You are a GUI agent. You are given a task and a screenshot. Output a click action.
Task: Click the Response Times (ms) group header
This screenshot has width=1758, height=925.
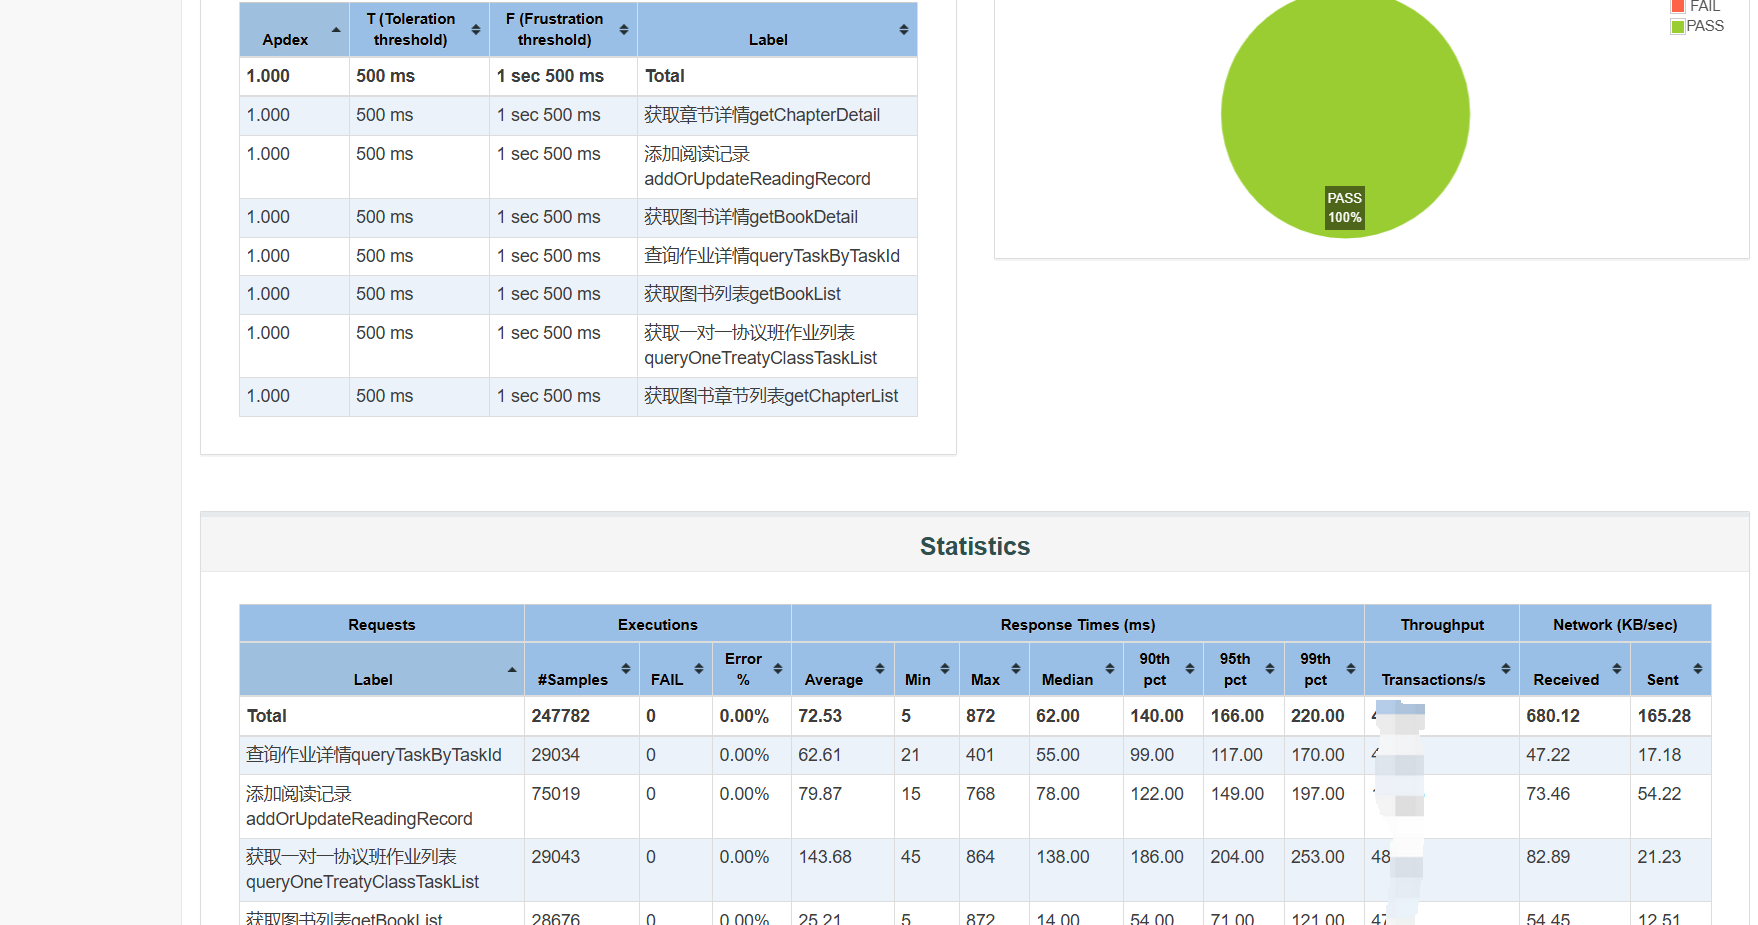(1077, 624)
